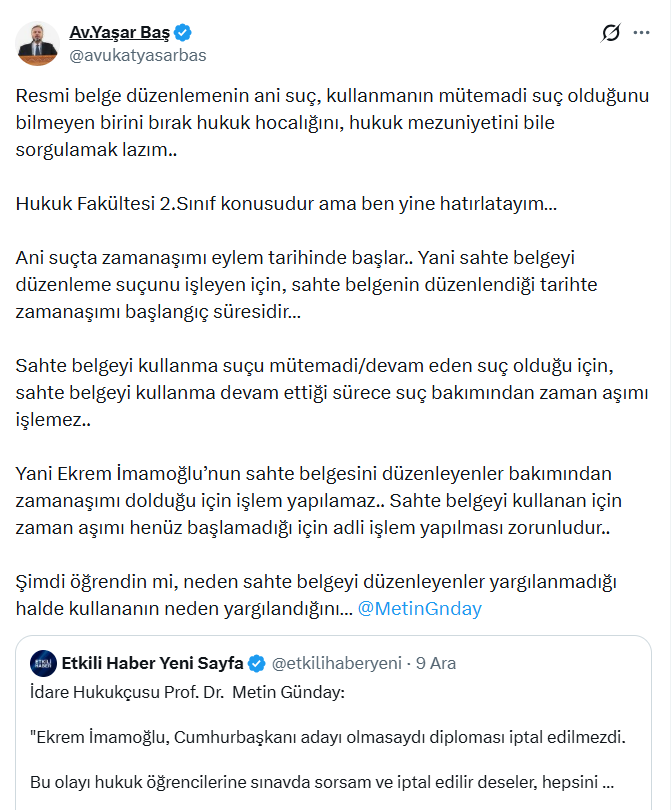Open the quoted post's "9 Ara" date
The width and height of the screenshot is (671, 810).
436,663
